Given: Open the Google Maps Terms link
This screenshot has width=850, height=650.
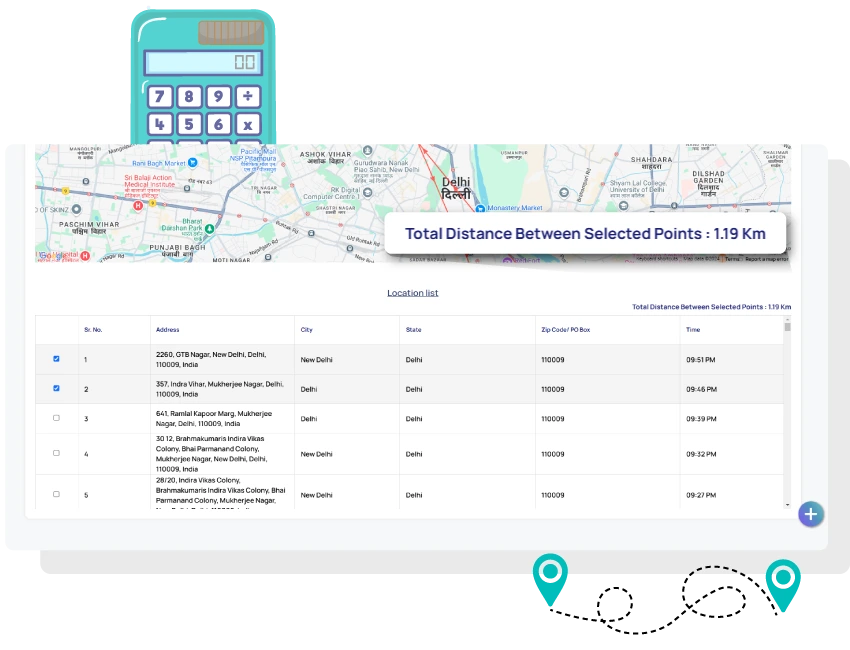Looking at the screenshot, I should (731, 259).
